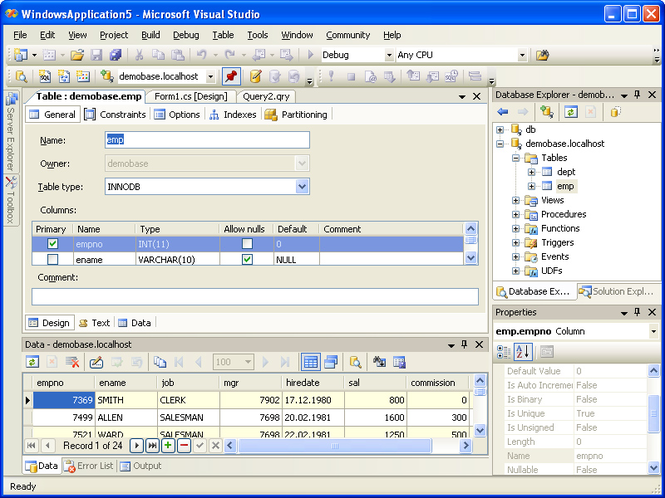Image resolution: width=665 pixels, height=498 pixels.
Task: Toggle auto-hide pin on Database Explorer panel
Action: pos(637,95)
